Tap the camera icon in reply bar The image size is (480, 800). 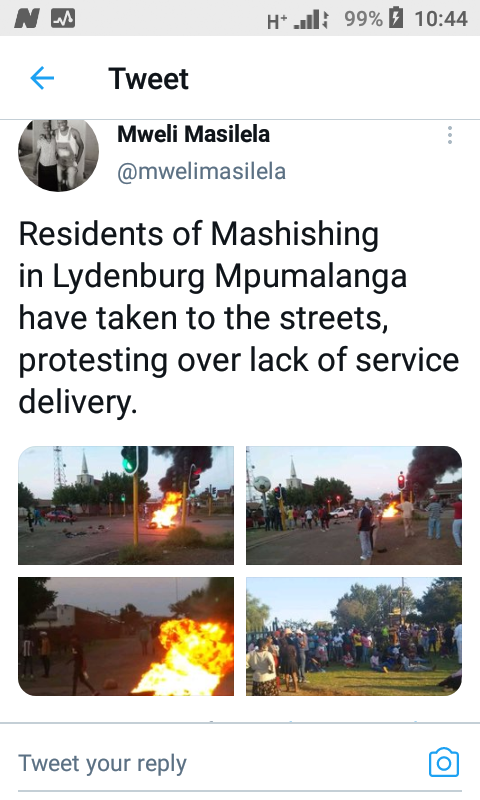(444, 762)
